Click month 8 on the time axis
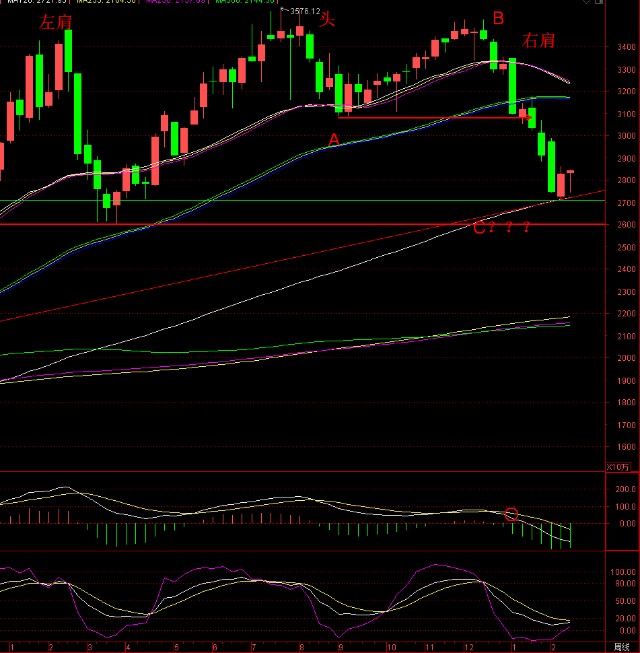This screenshot has height=653, width=640. click(301, 647)
